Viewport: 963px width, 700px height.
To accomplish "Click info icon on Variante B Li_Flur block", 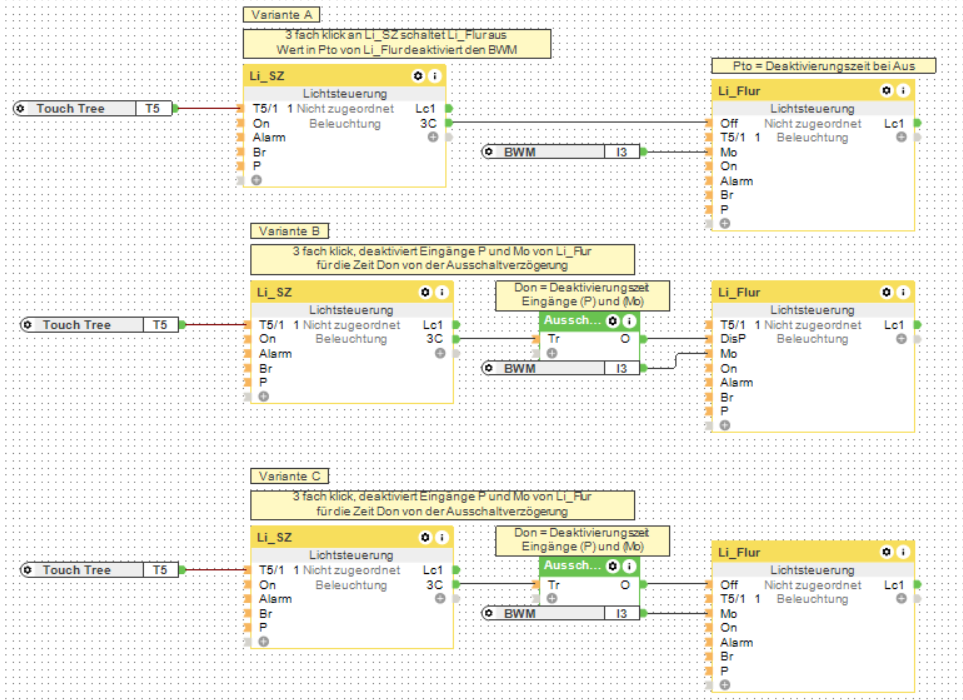I will [x=903, y=292].
